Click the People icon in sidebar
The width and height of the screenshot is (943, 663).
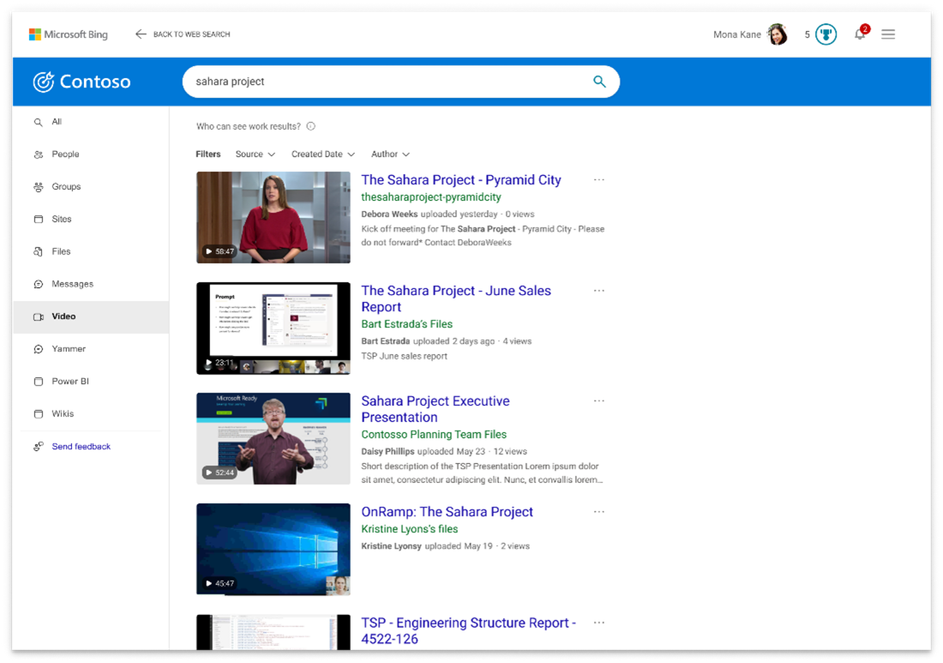pos(38,155)
